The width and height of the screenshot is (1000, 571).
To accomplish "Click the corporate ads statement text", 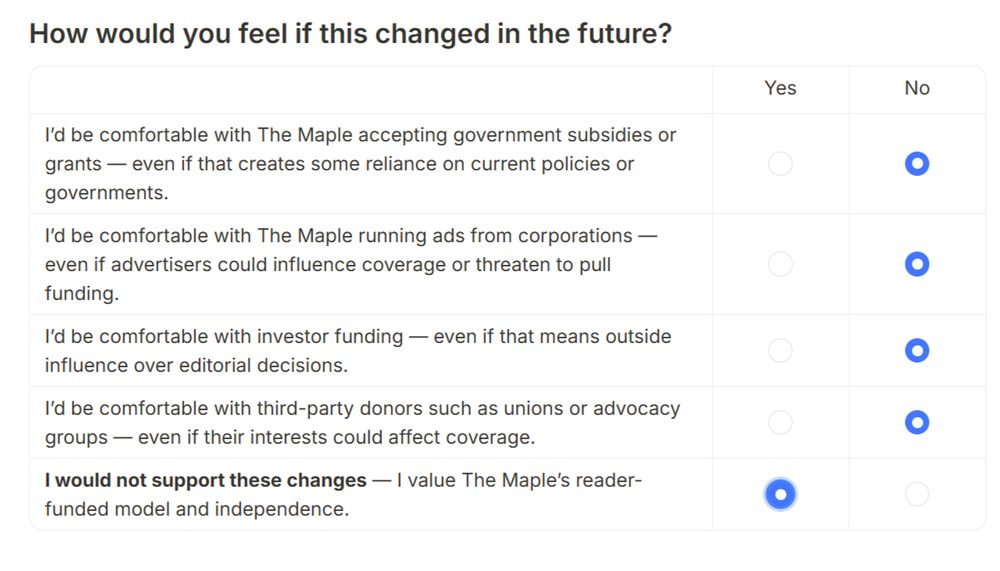I will point(350,264).
